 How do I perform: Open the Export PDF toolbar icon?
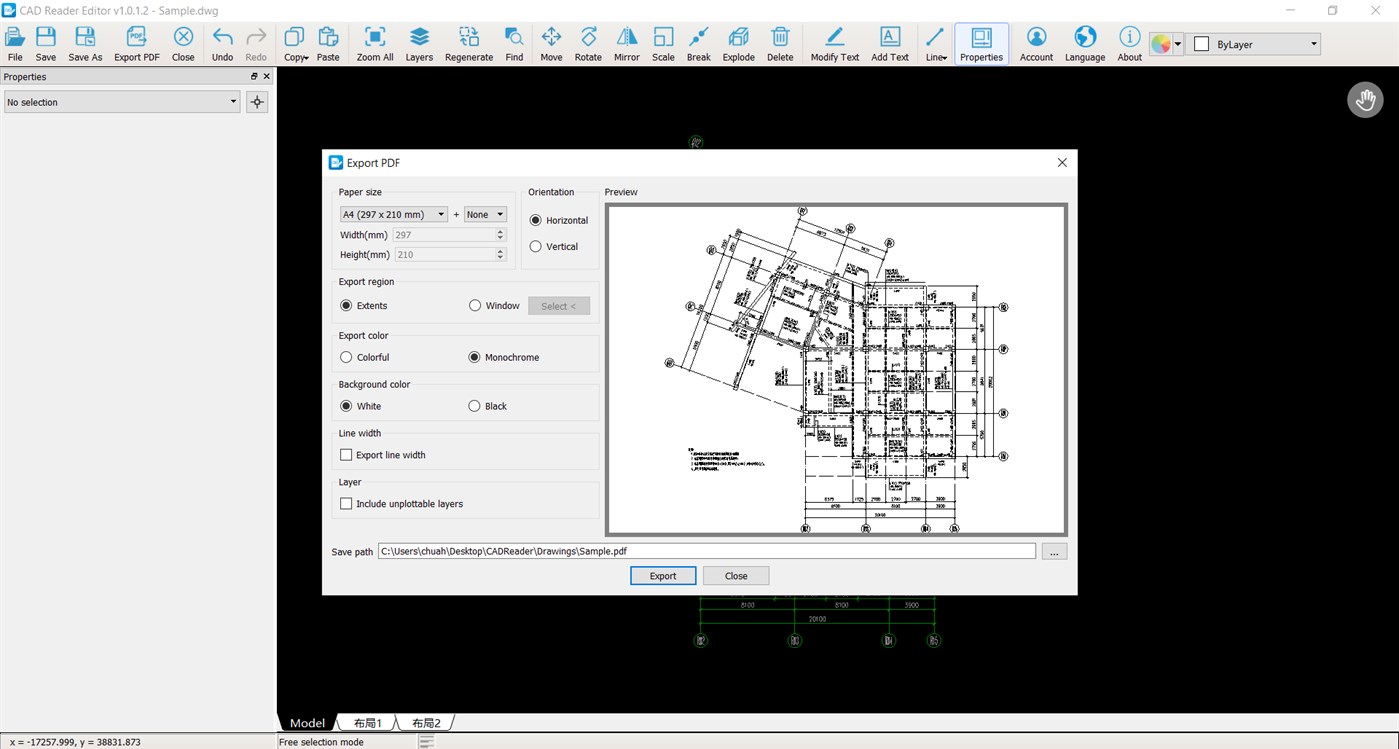pyautogui.click(x=136, y=40)
